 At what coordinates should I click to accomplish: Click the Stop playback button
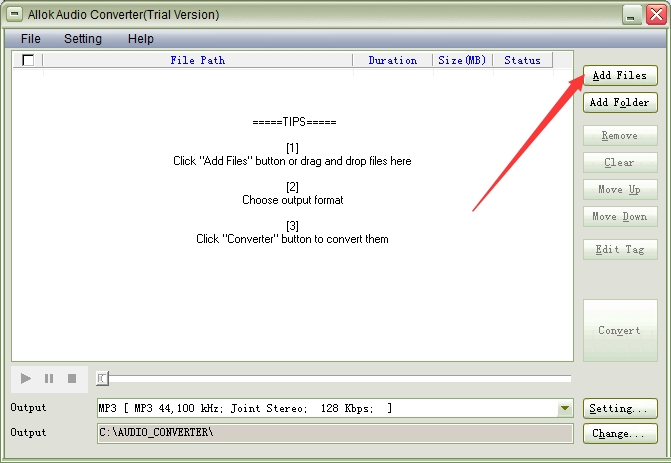click(x=72, y=378)
